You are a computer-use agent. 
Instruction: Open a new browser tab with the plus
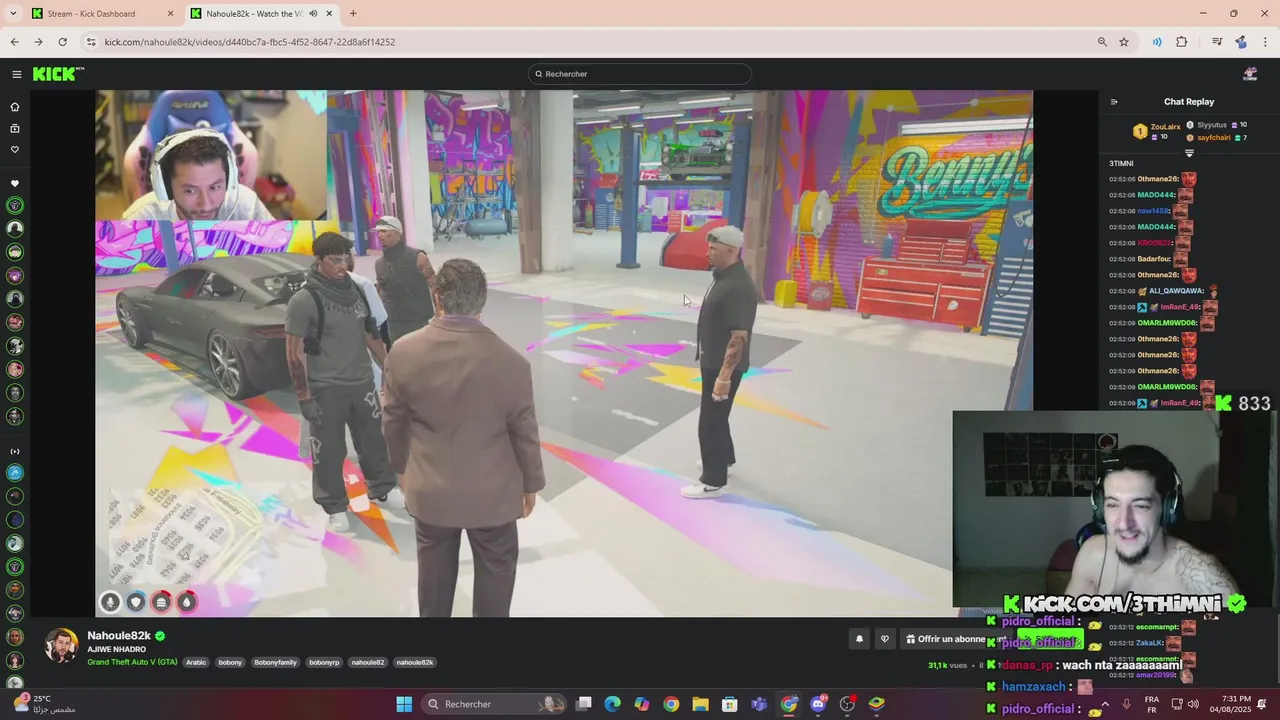[353, 13]
